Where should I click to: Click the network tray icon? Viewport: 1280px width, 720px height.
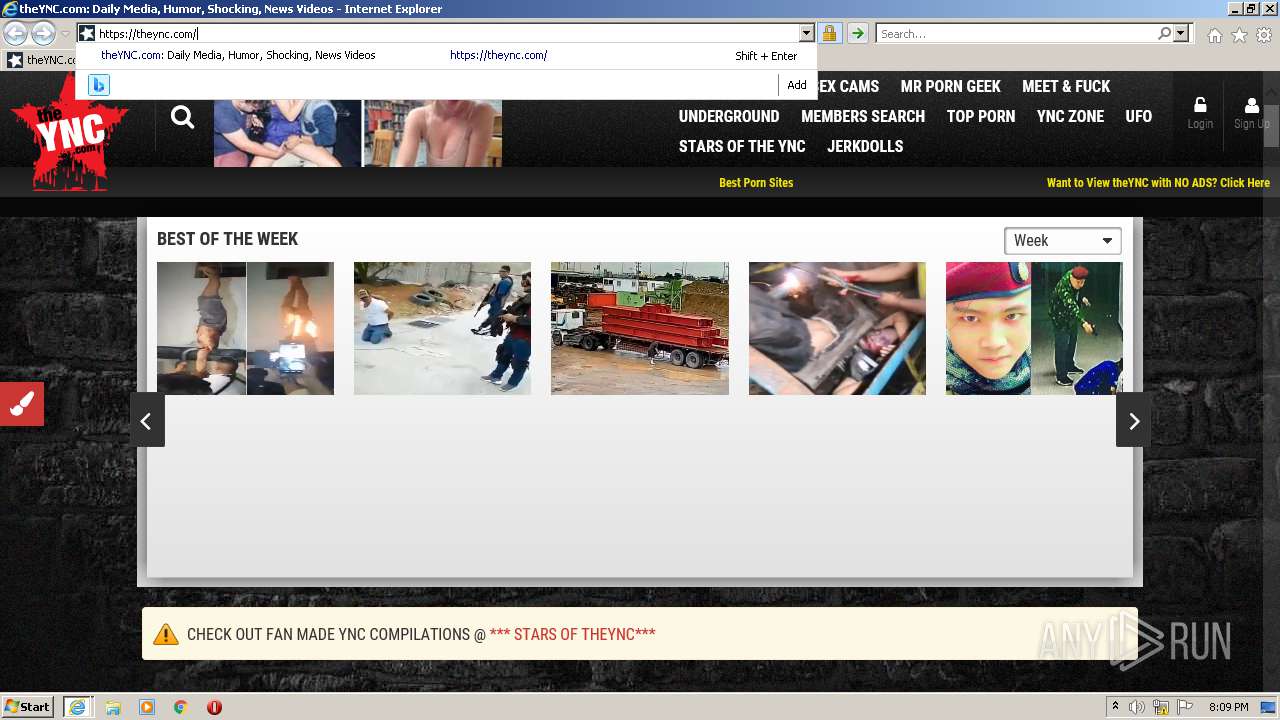(1161, 707)
